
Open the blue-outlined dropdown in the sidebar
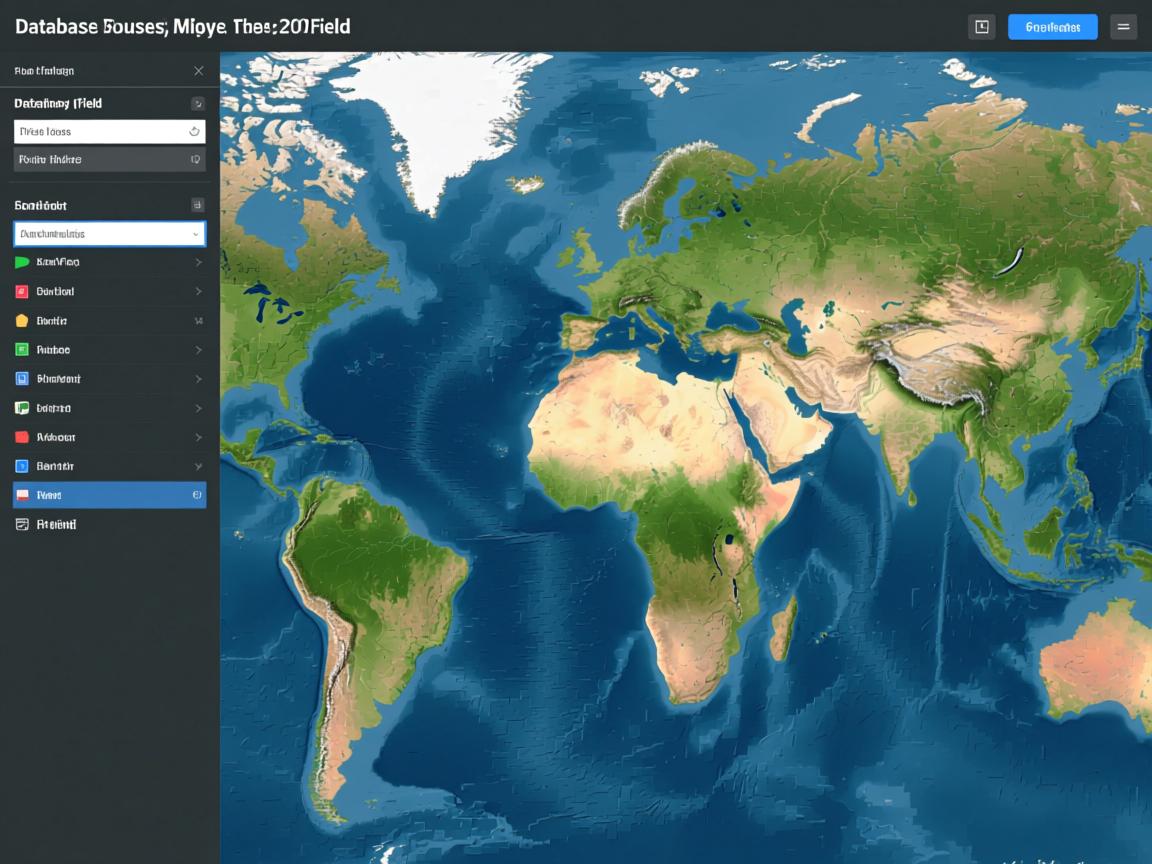pos(109,234)
